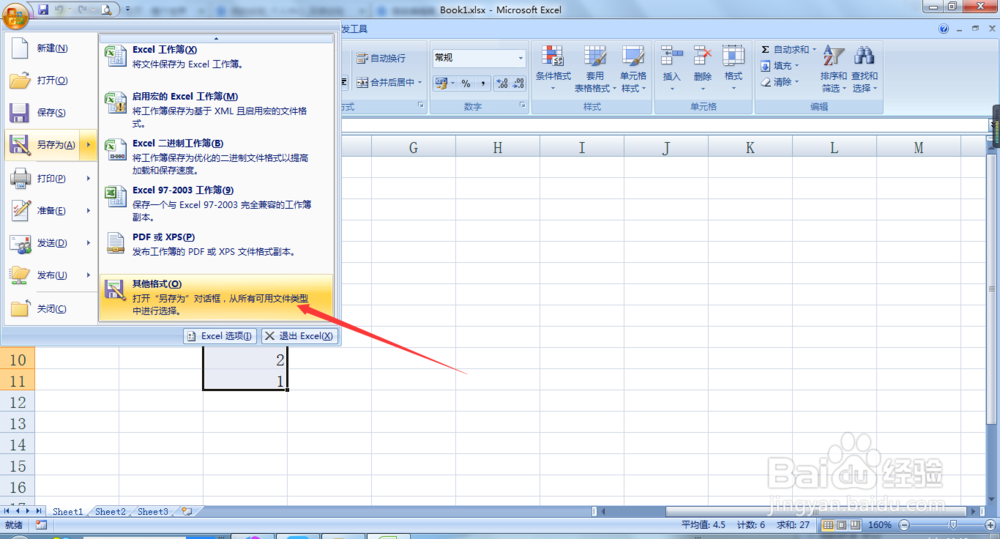Click the 160% zoom level

[x=879, y=525]
